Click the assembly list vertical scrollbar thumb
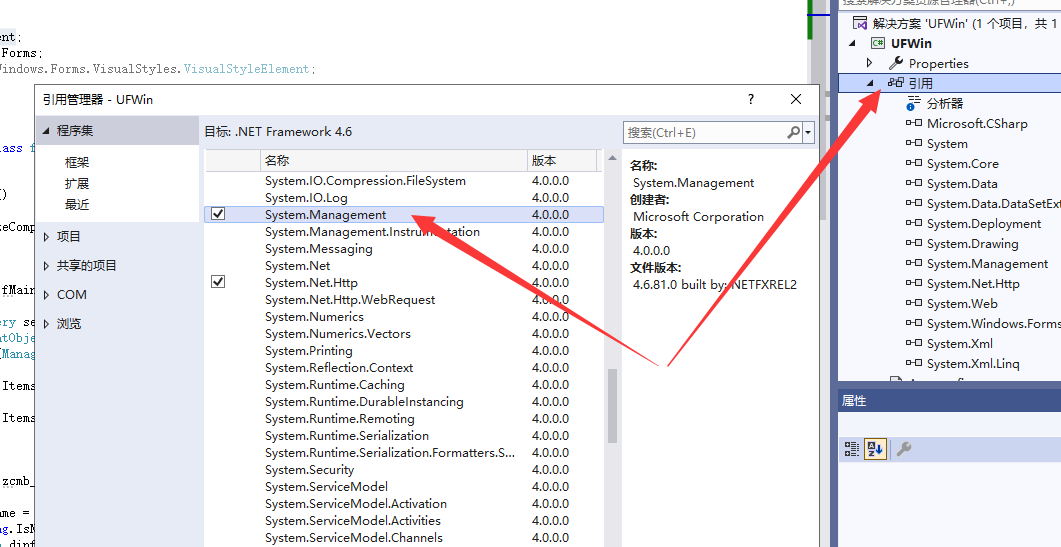1061x547 pixels. (x=612, y=405)
